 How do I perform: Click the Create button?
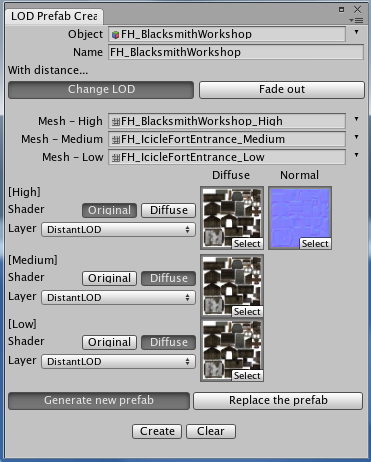(157, 431)
